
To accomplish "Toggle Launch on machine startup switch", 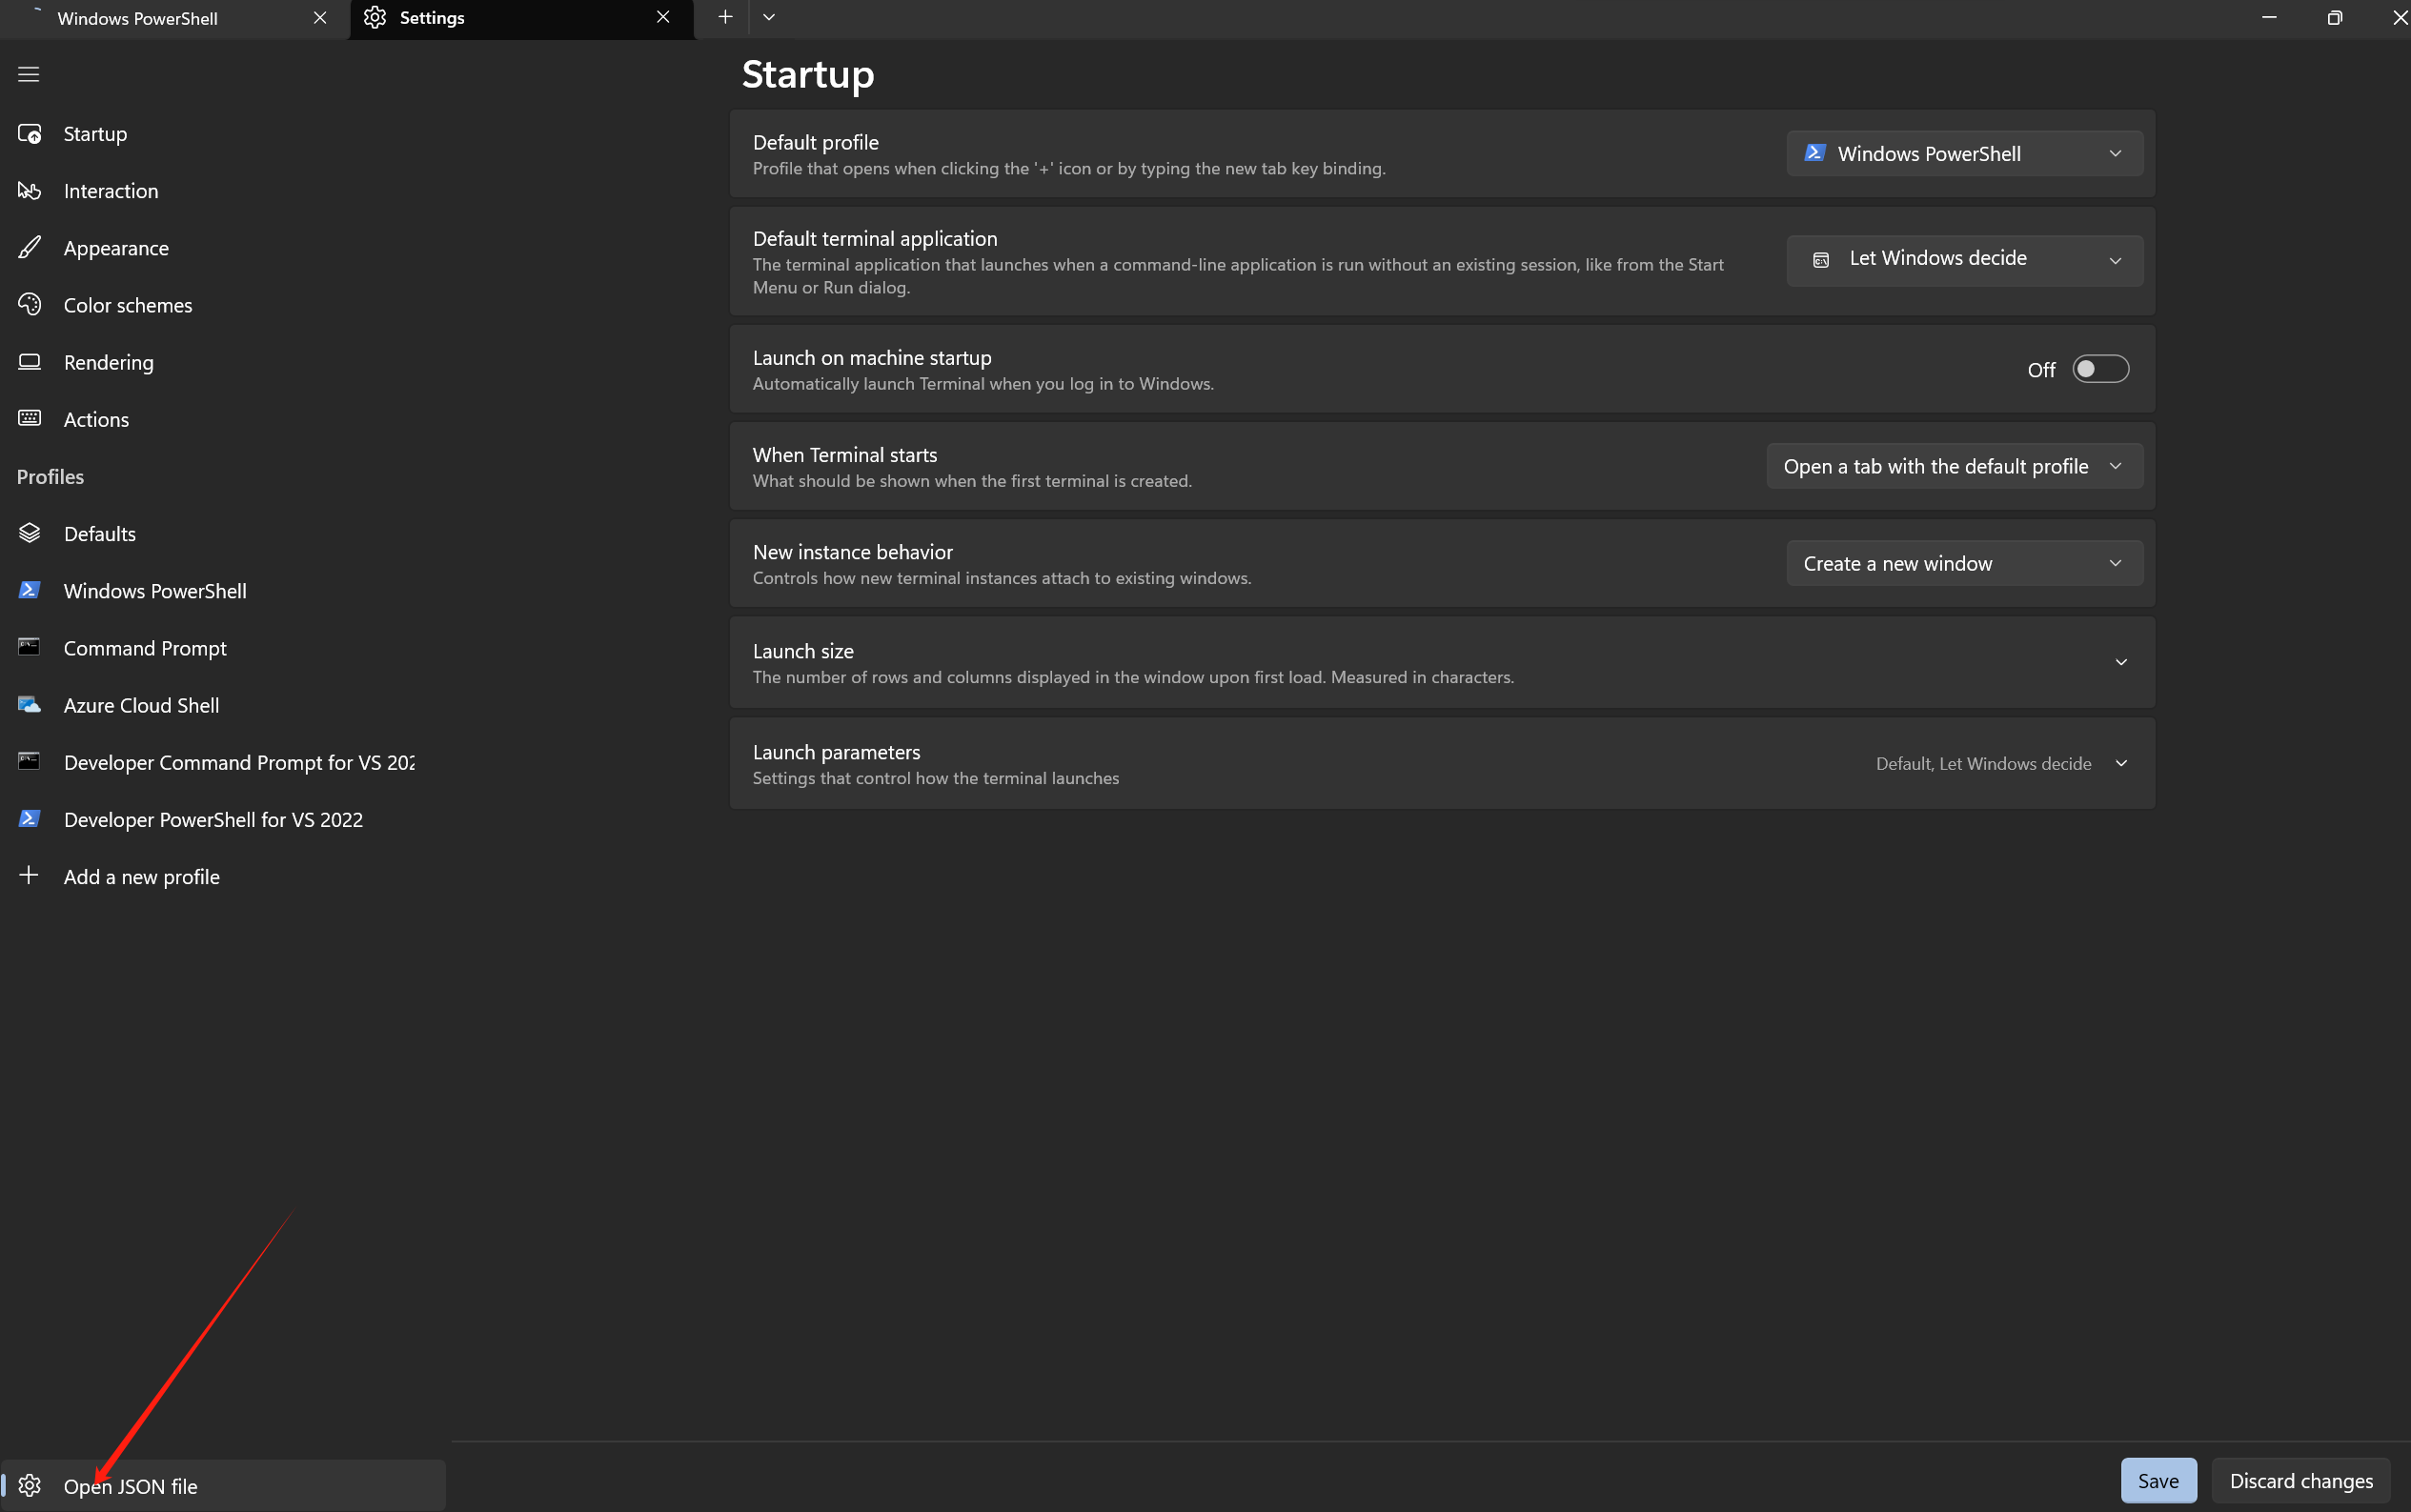I will [x=2100, y=369].
